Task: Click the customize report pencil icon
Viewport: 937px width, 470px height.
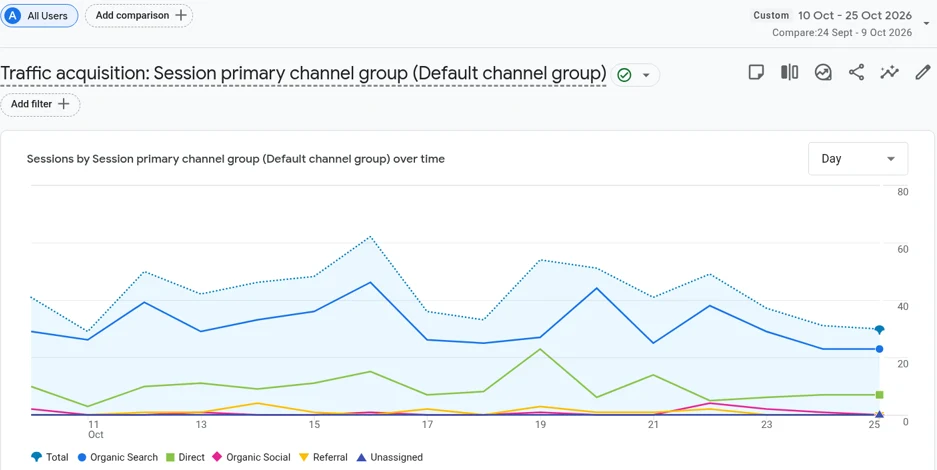Action: tap(923, 73)
